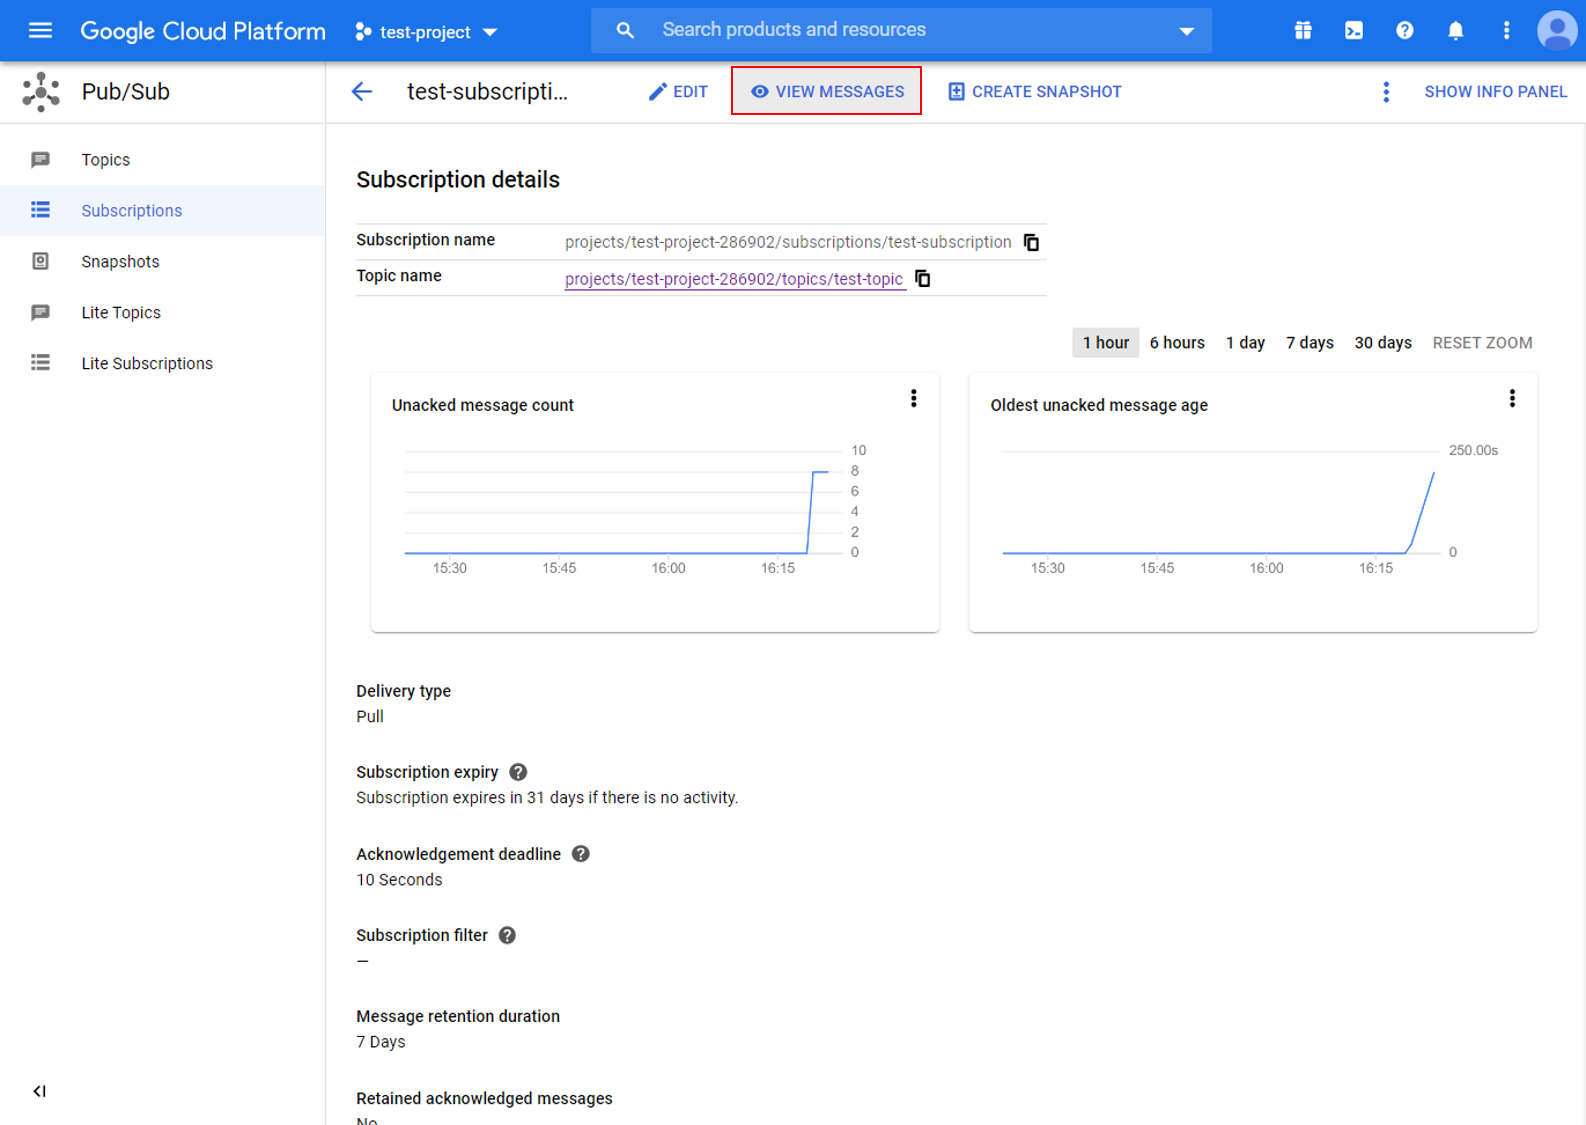Copy the topic name to clipboard

(x=923, y=279)
